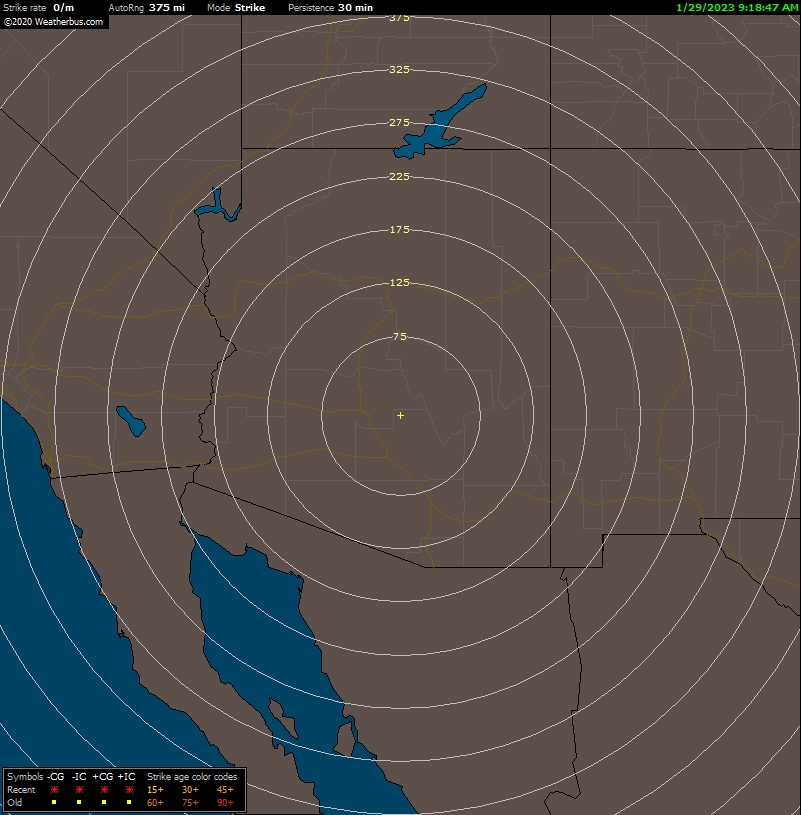
Task: Click the Mode value Strike
Action: (x=250, y=7)
